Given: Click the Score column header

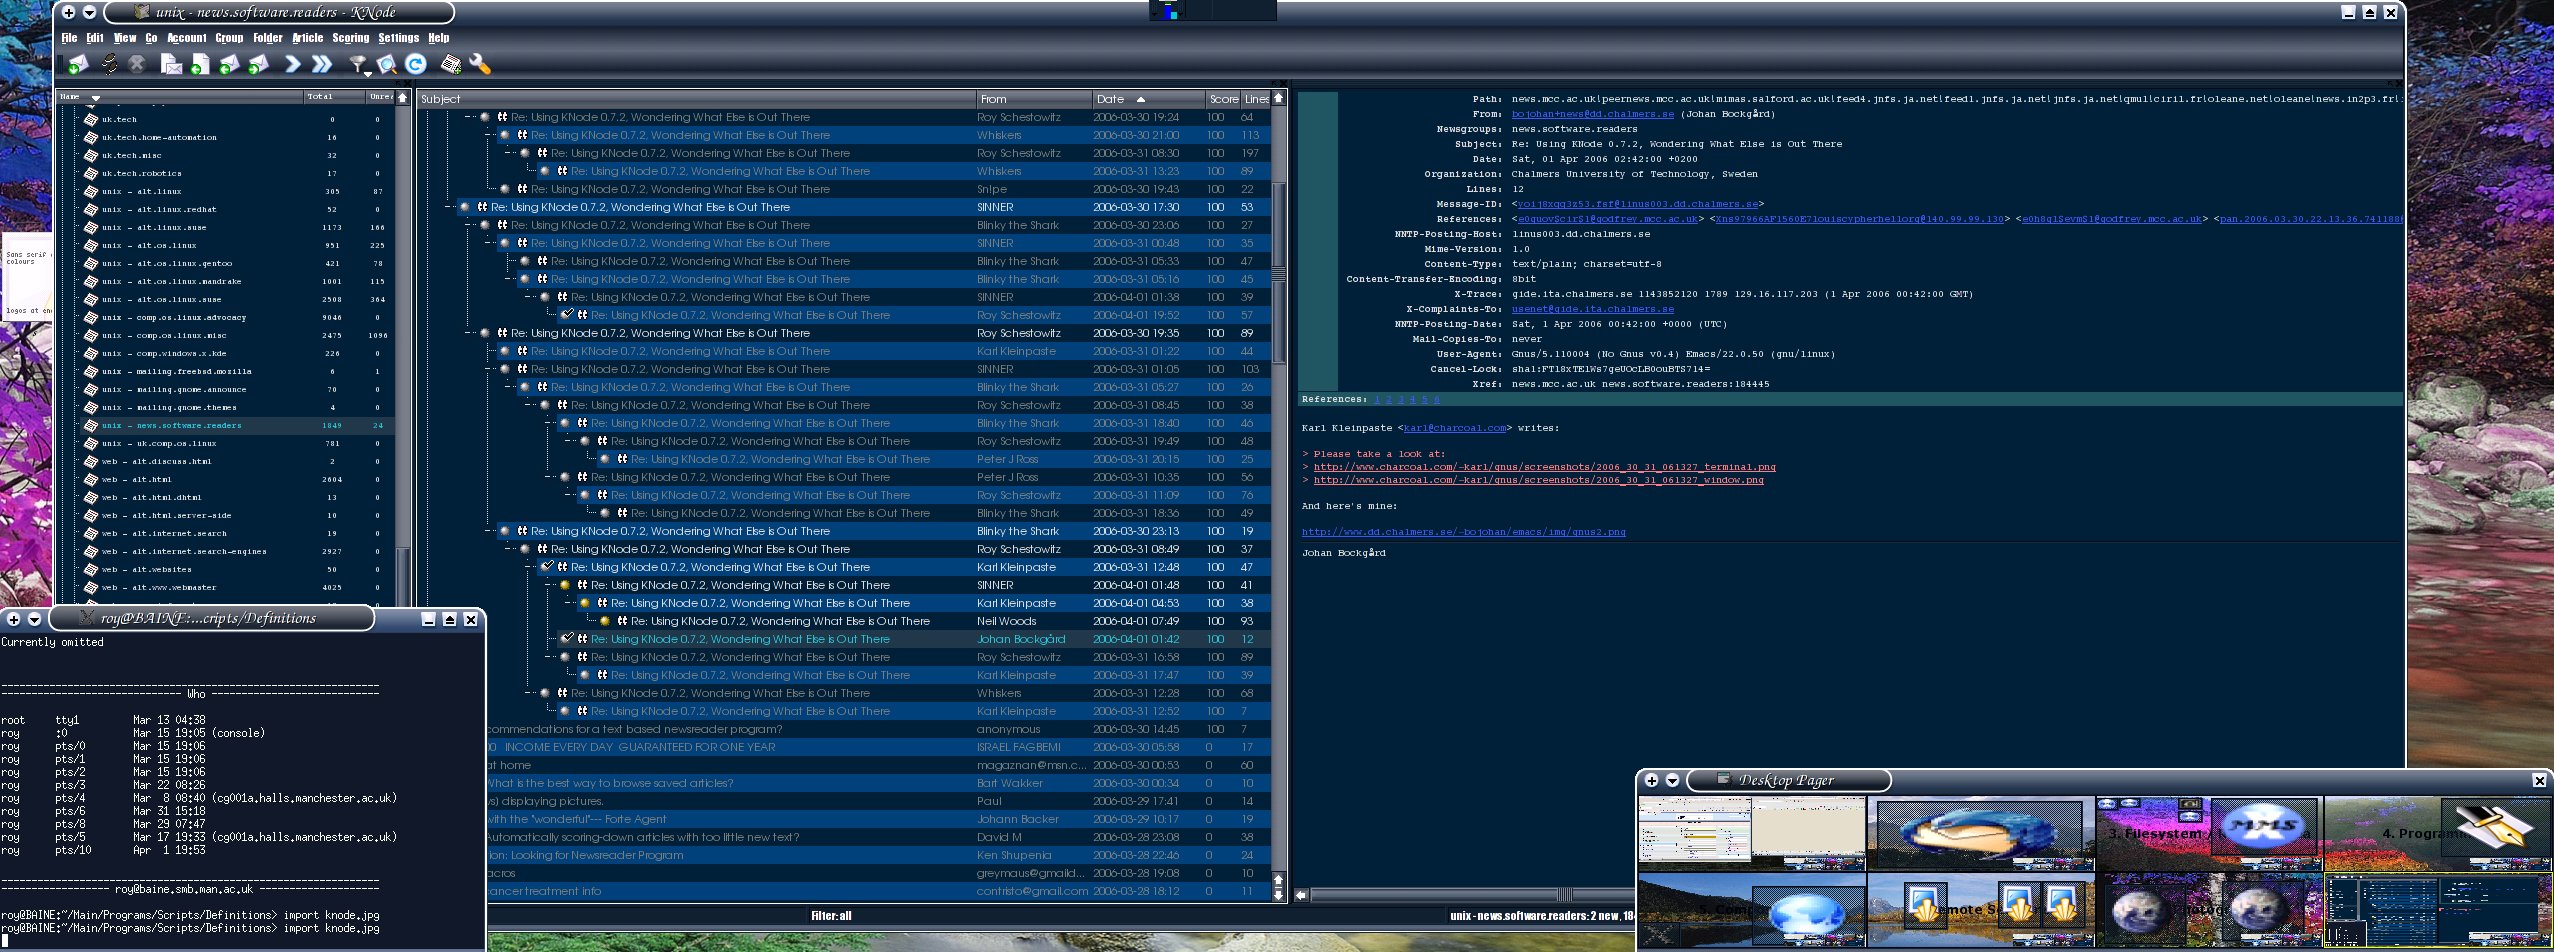Looking at the screenshot, I should tap(1223, 99).
